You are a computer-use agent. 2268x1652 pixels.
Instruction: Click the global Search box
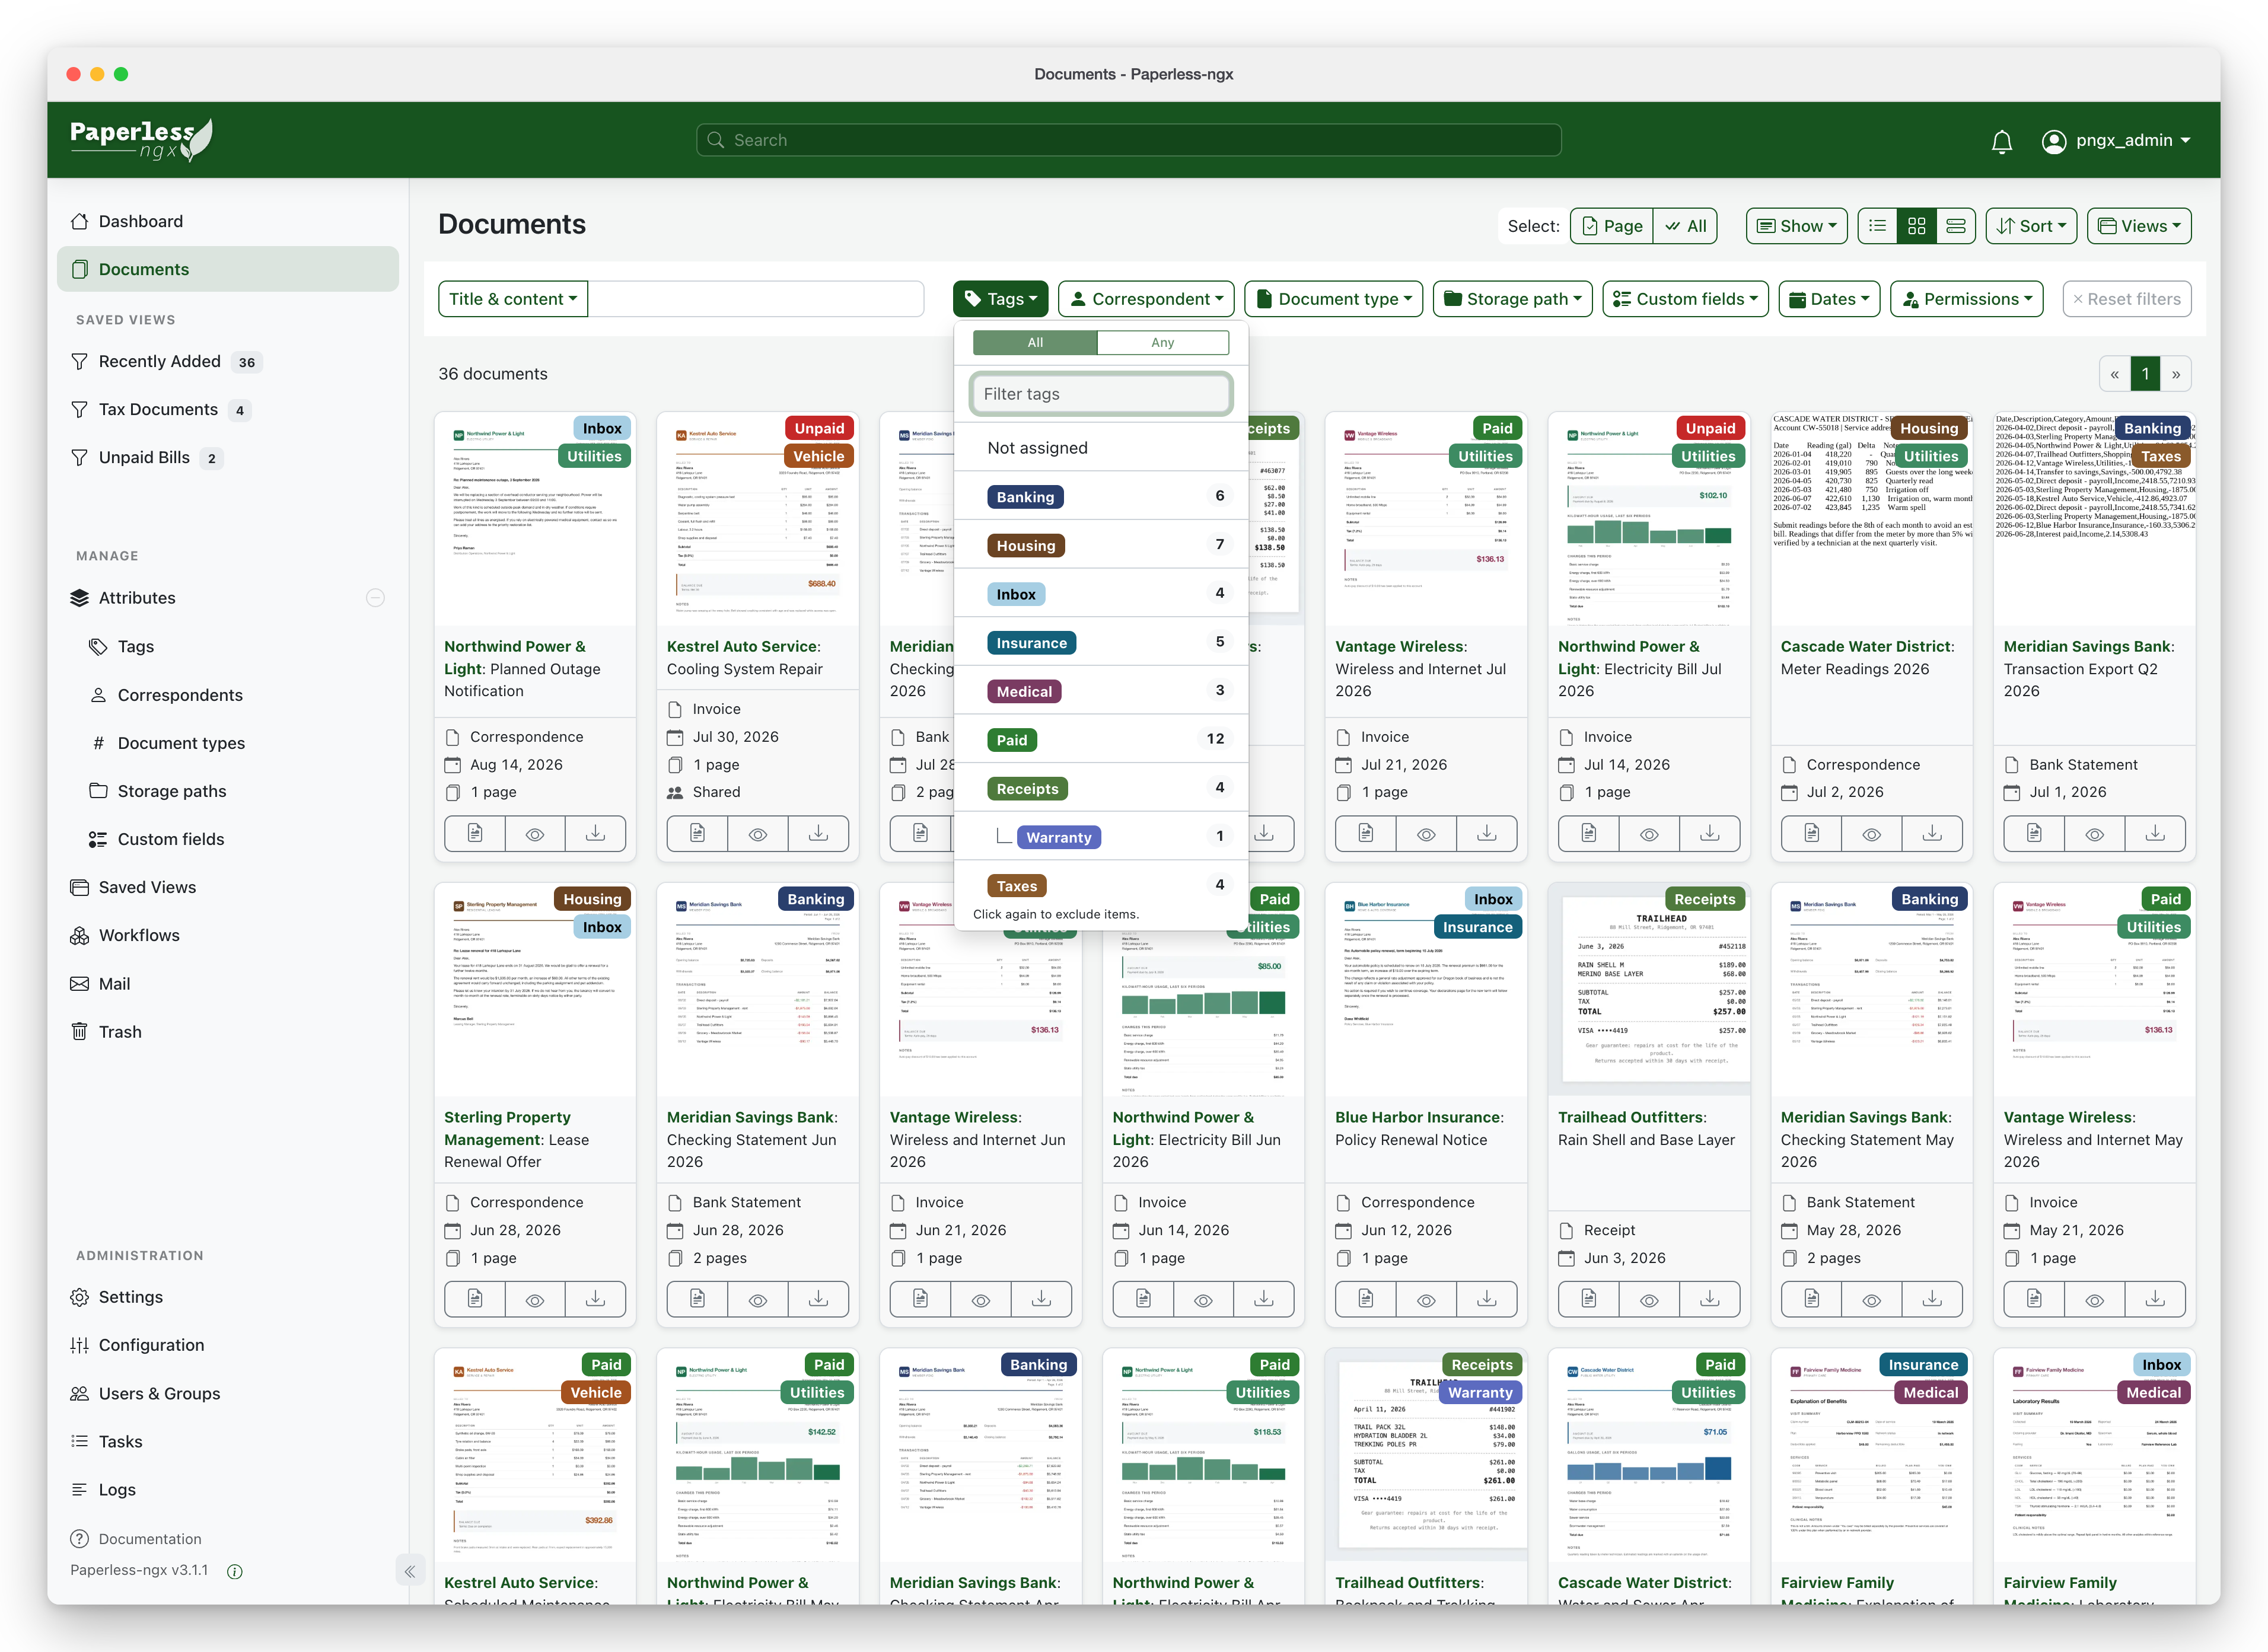click(x=1129, y=140)
